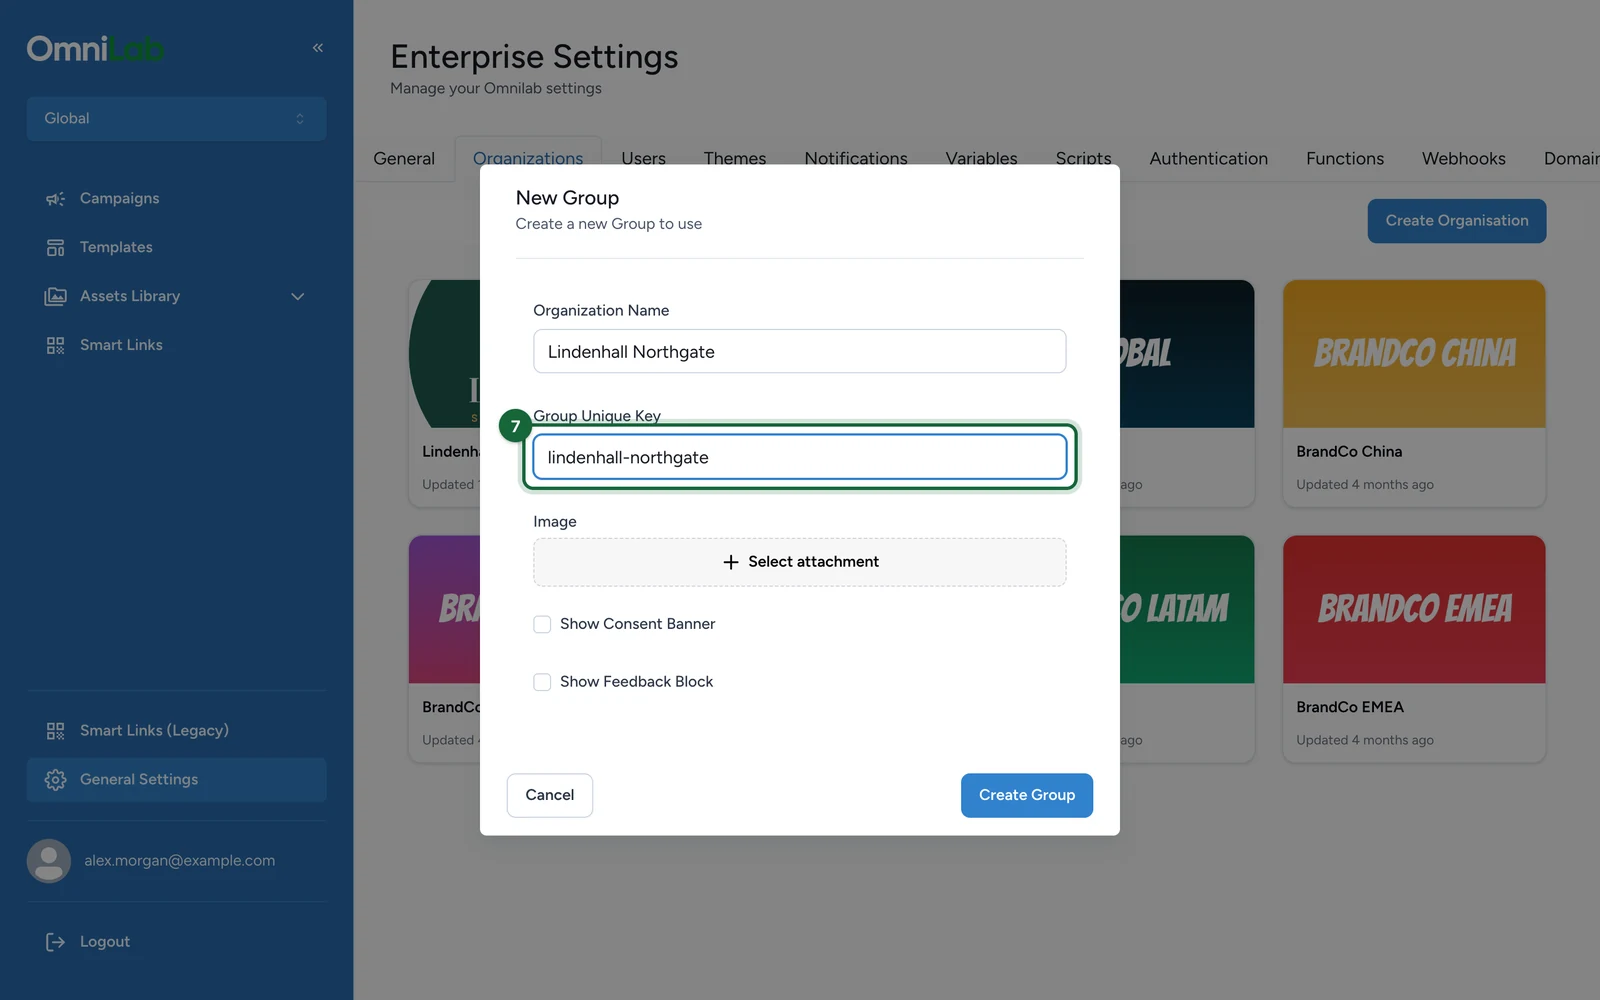Click the OmniLab logo
The image size is (1600, 1000).
[x=96, y=48]
